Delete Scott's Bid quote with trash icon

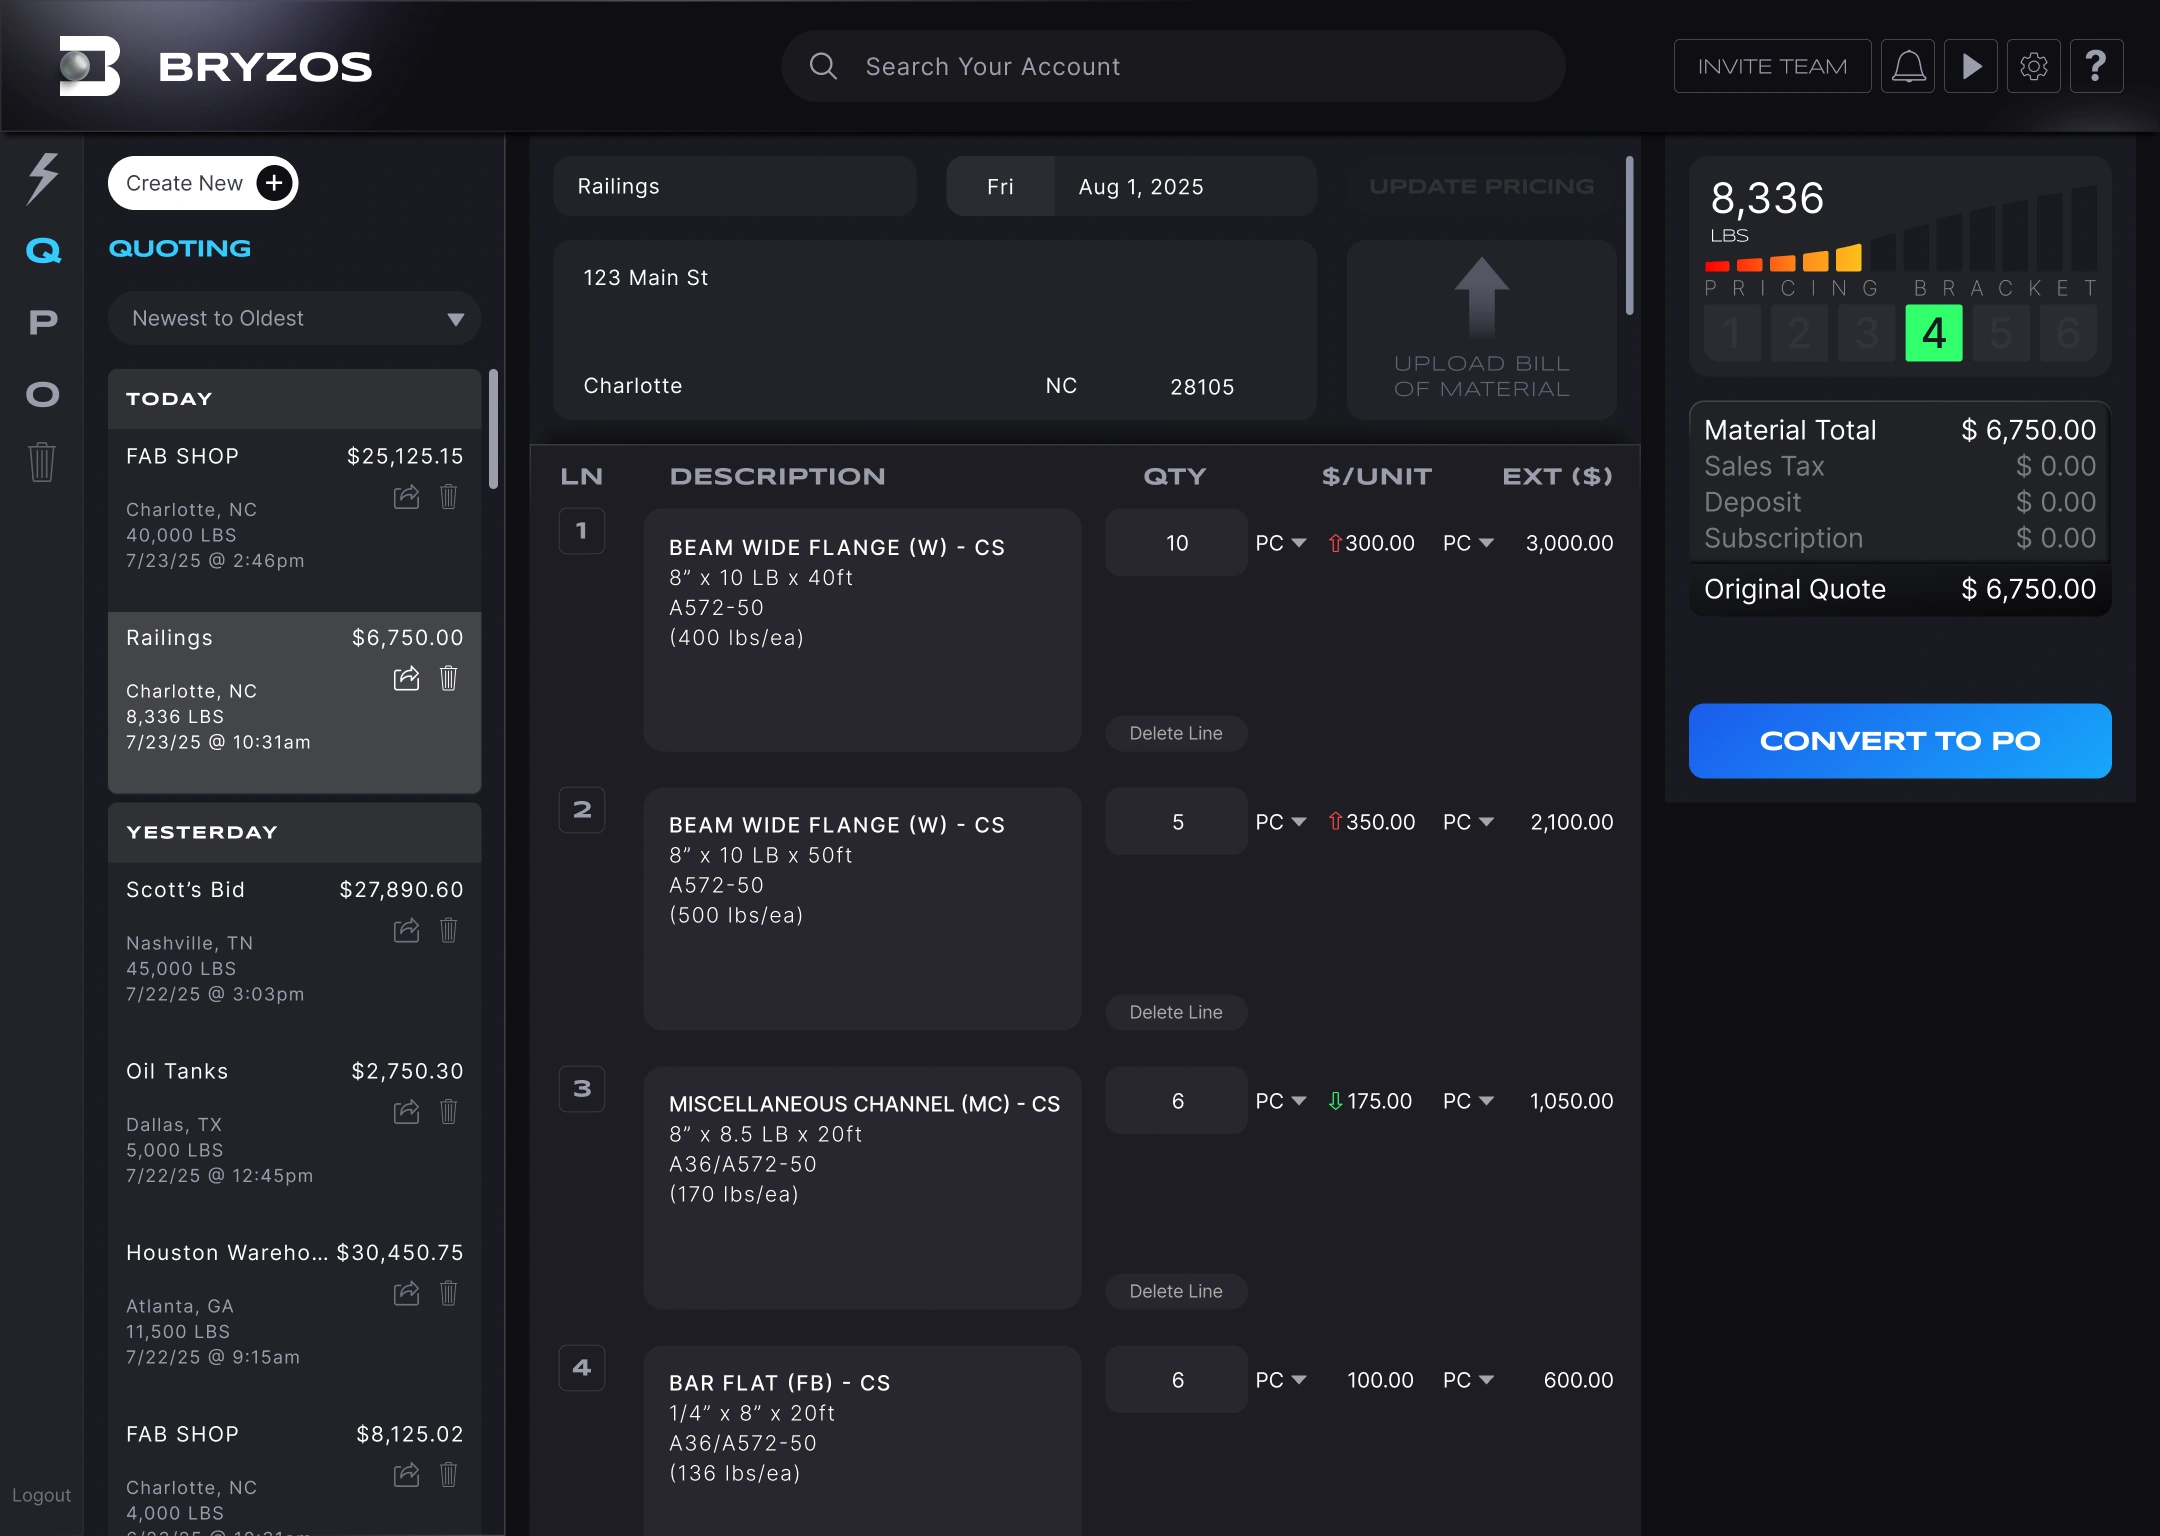tap(448, 931)
